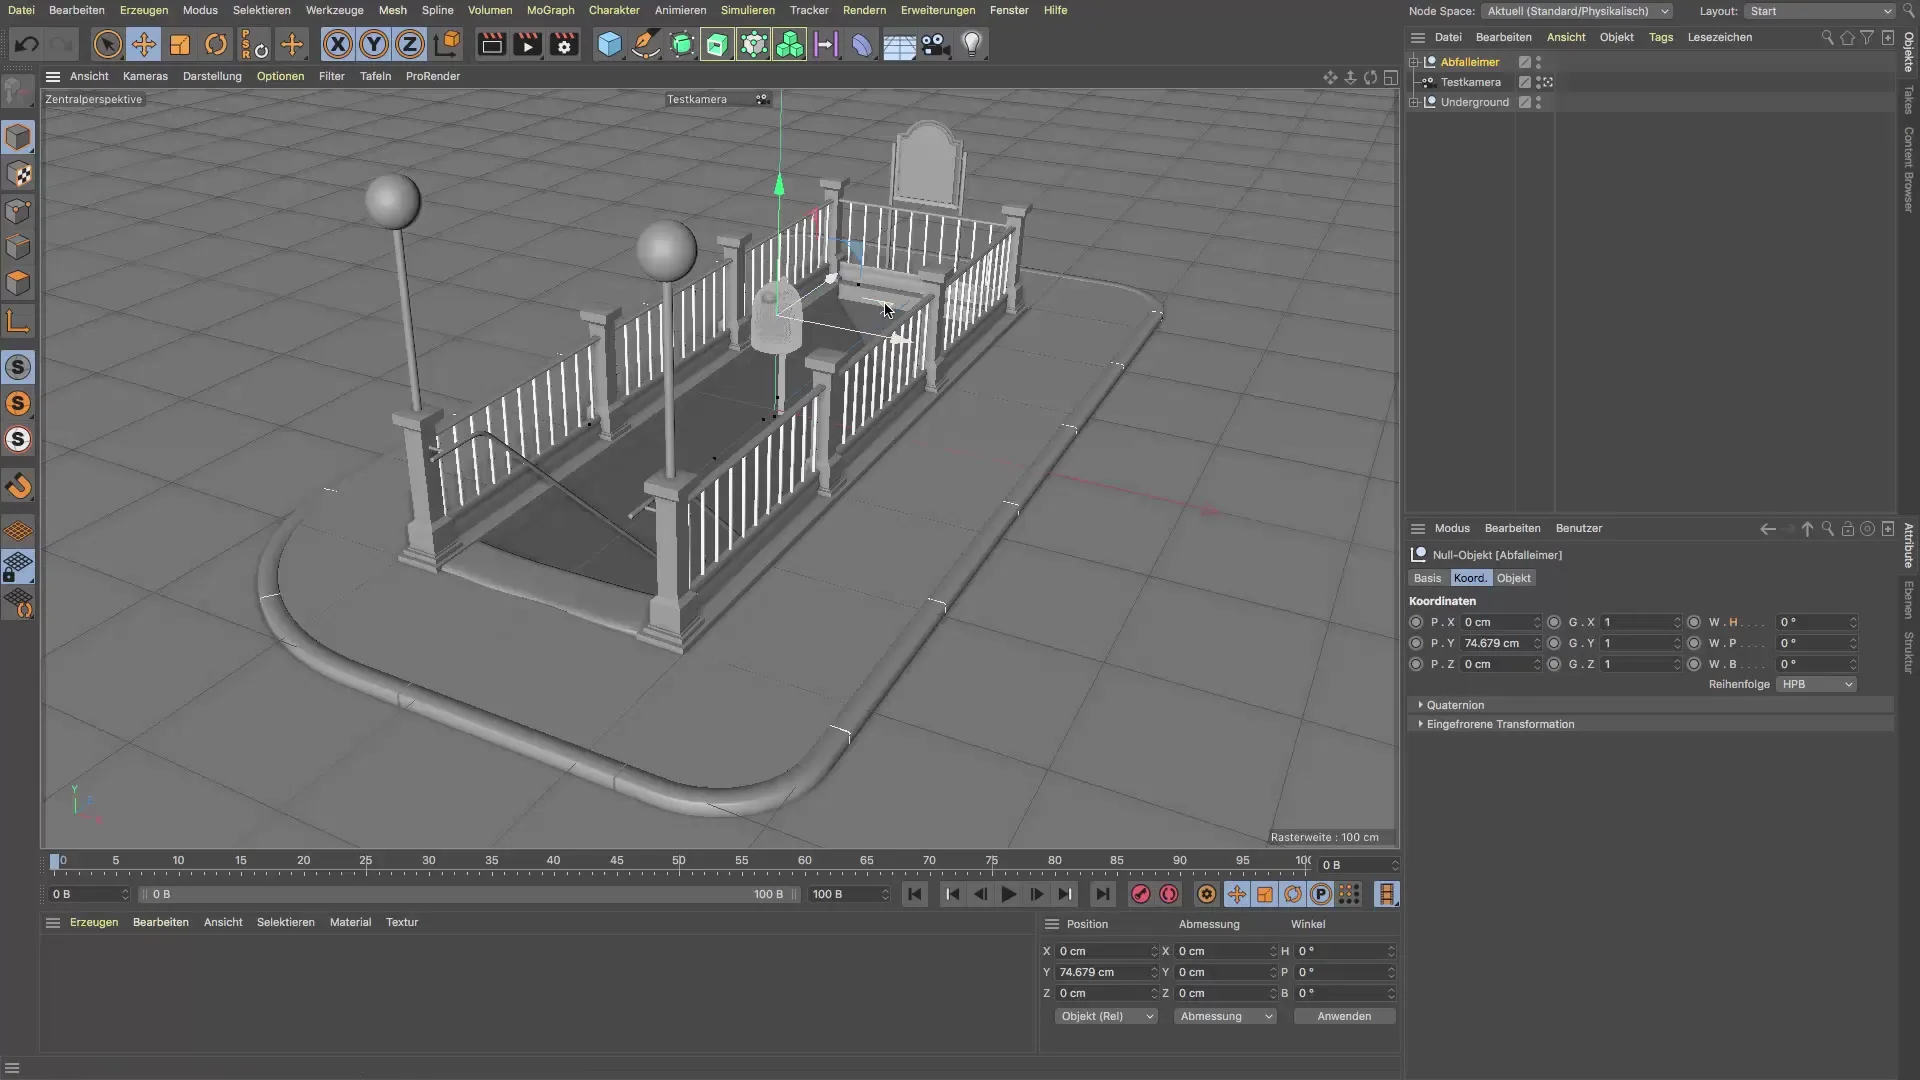
Task: Activate the Scale tool
Action: [x=180, y=44]
